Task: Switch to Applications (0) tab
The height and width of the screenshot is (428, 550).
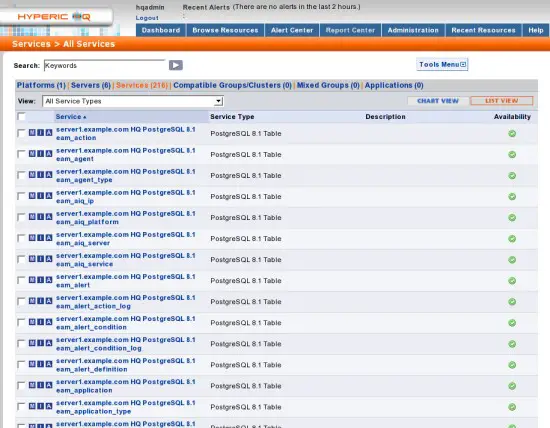Action: click(x=394, y=85)
